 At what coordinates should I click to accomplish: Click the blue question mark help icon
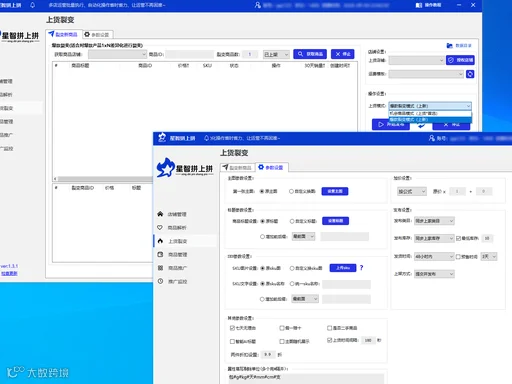[361, 268]
